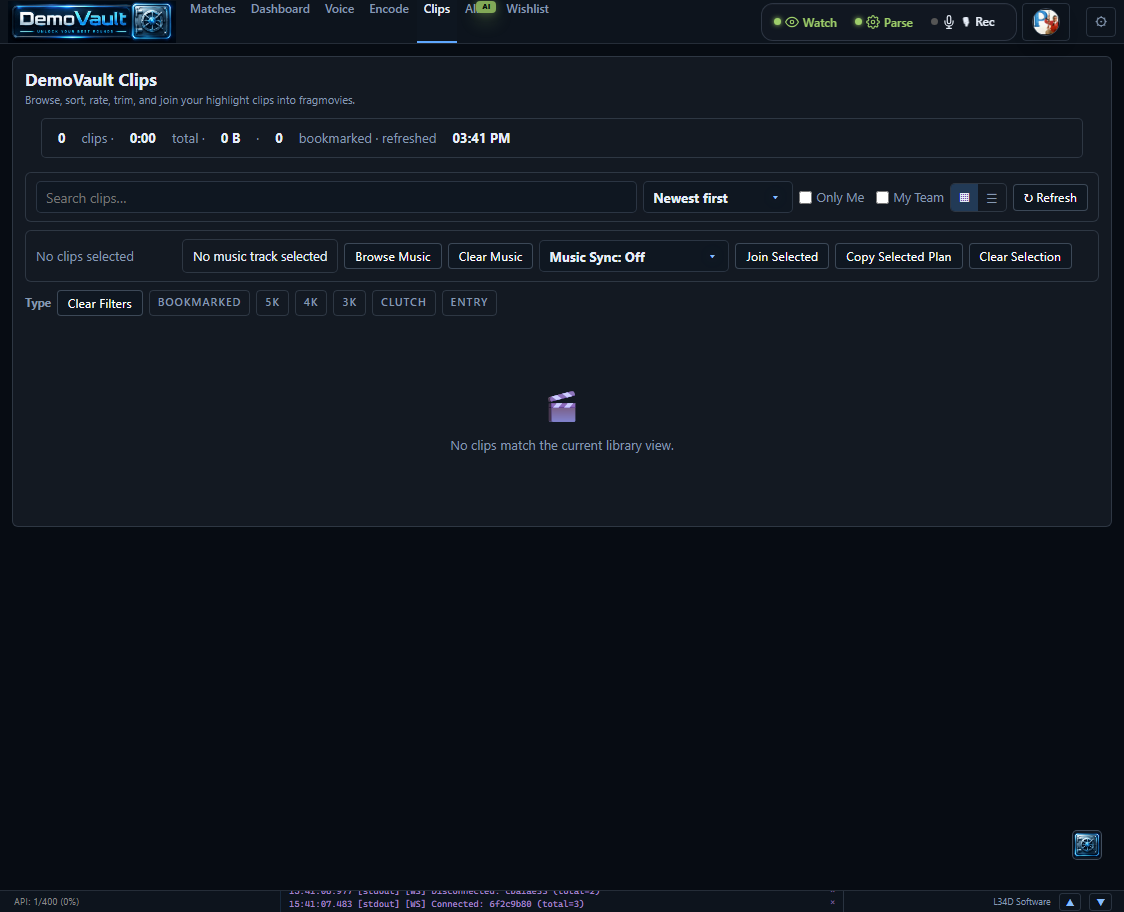Click the DemoVault logo in header
This screenshot has width=1124, height=912.
pyautogui.click(x=93, y=21)
